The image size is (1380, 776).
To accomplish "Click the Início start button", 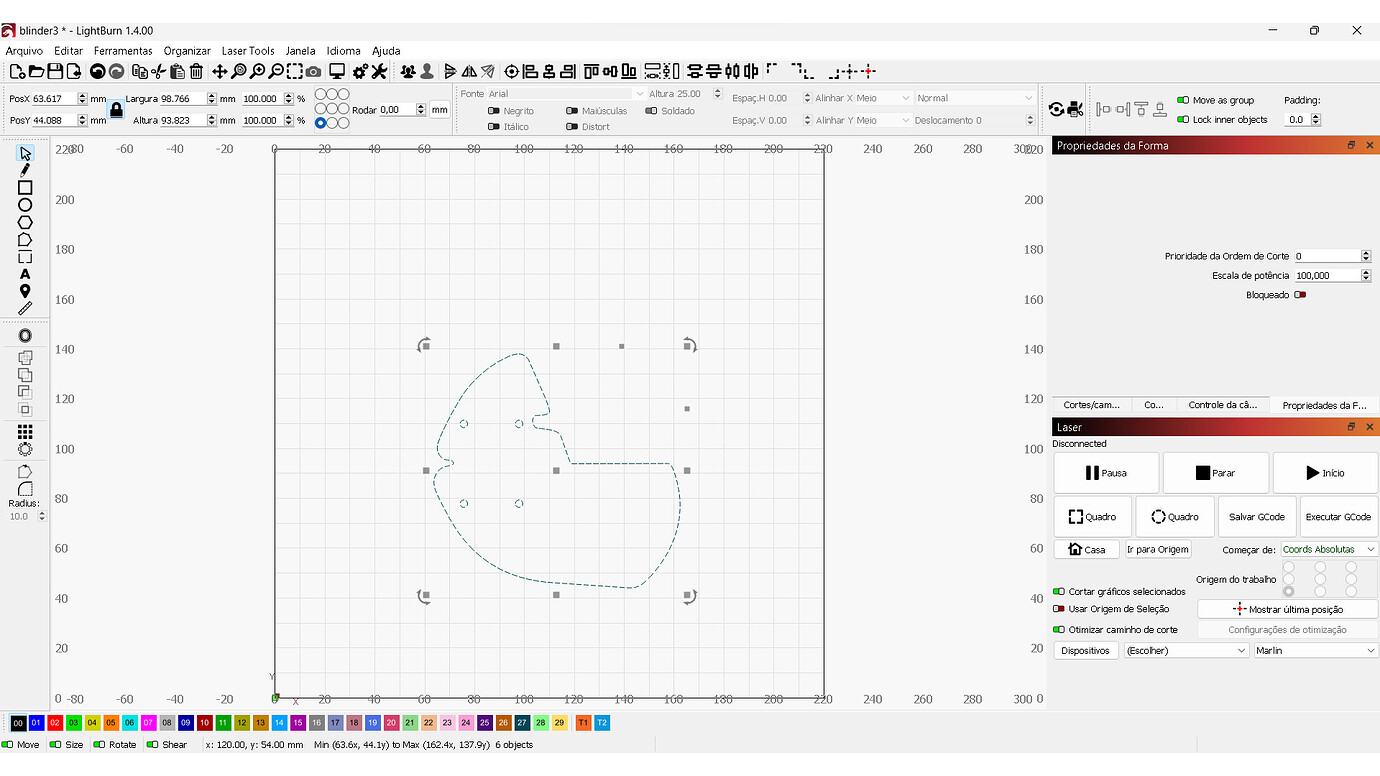I will 1325,473.
